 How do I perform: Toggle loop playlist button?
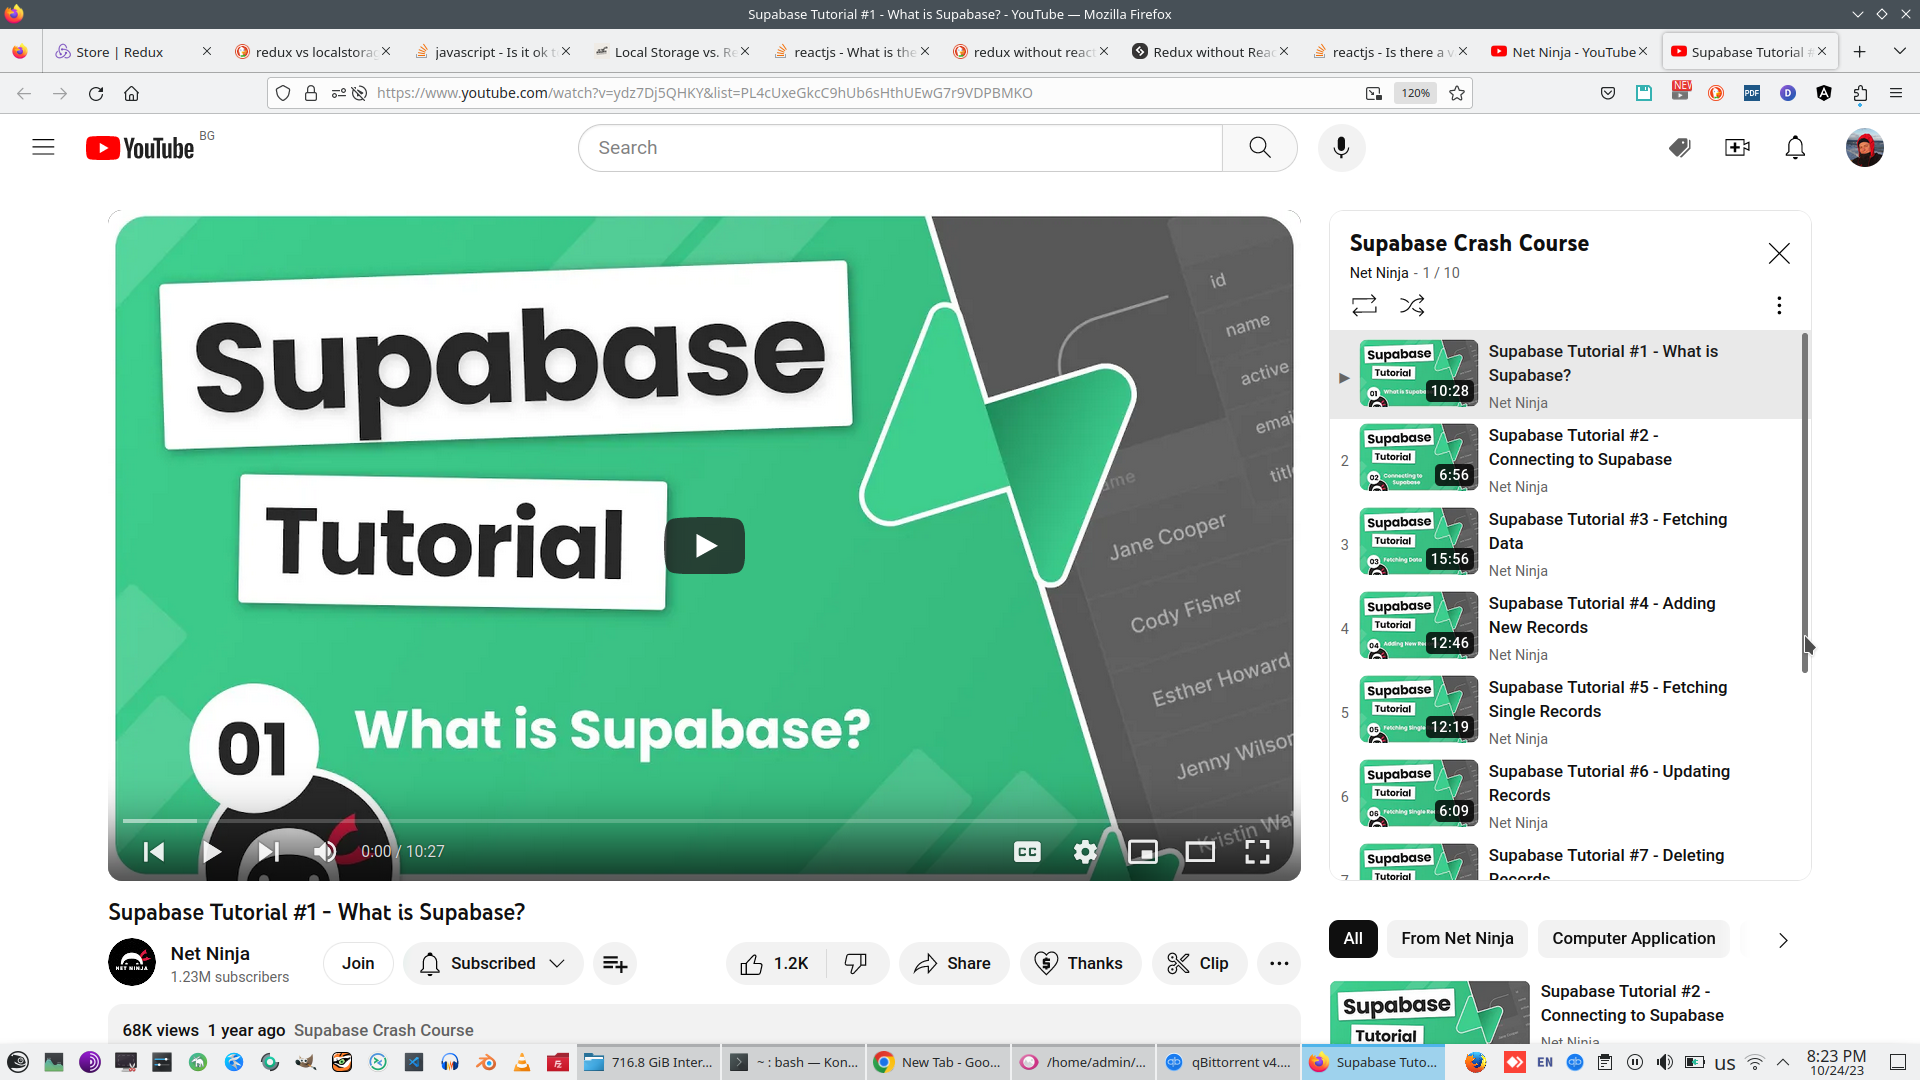coord(1364,306)
